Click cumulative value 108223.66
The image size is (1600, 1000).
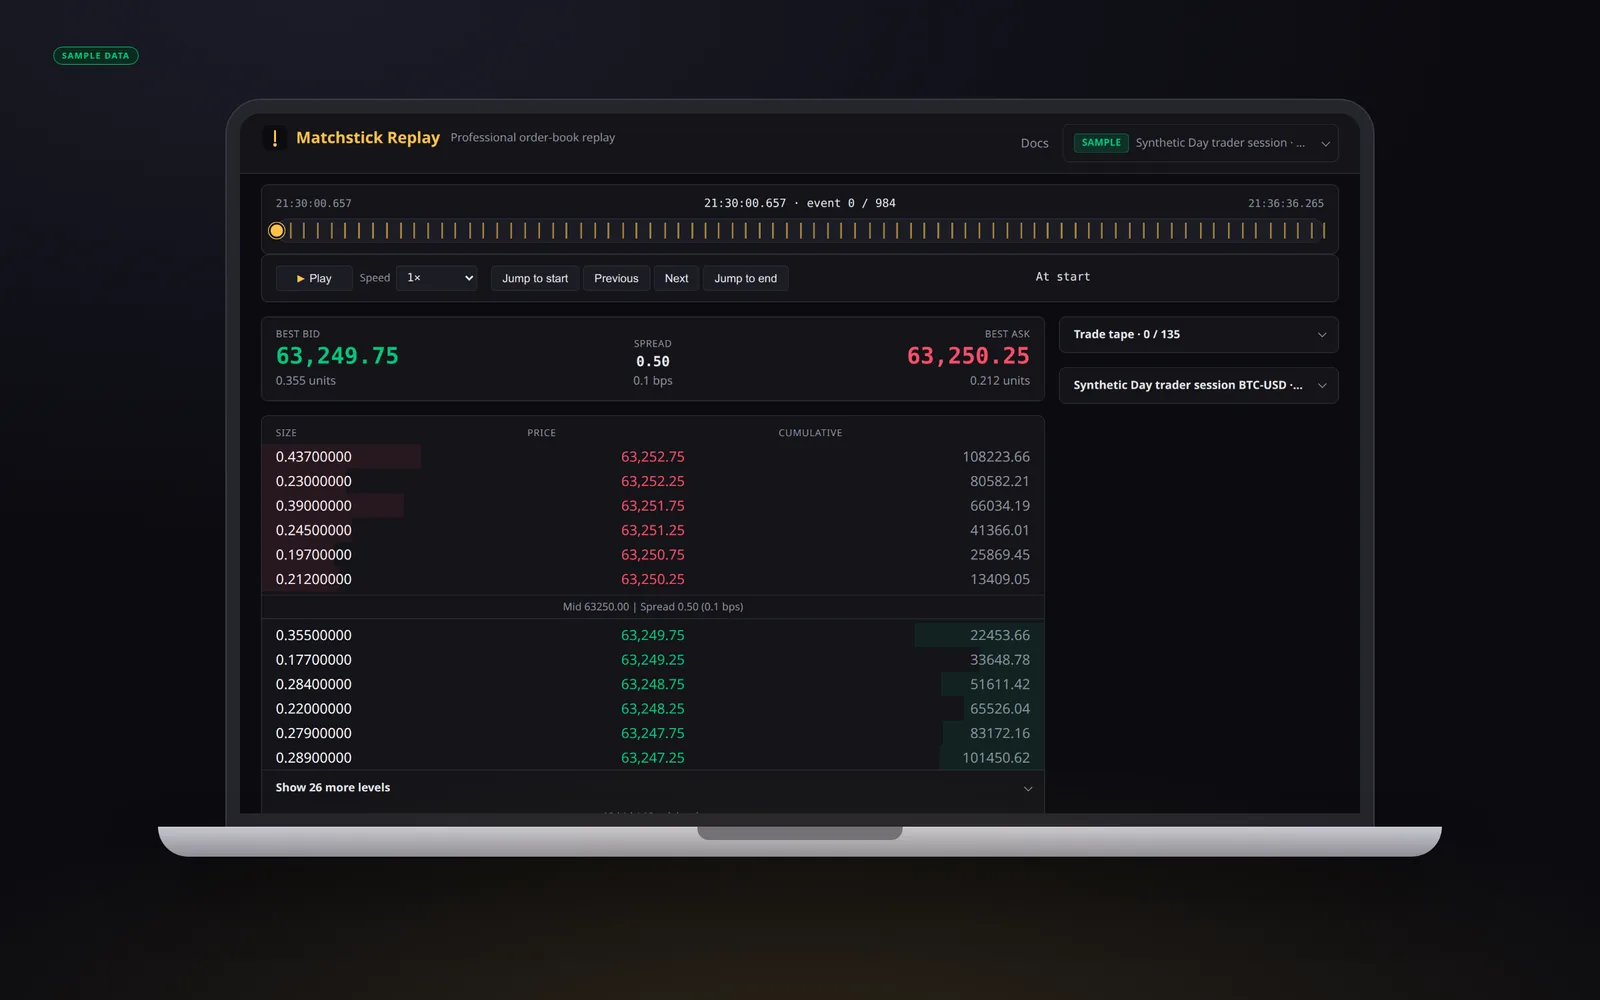pyautogui.click(x=996, y=457)
